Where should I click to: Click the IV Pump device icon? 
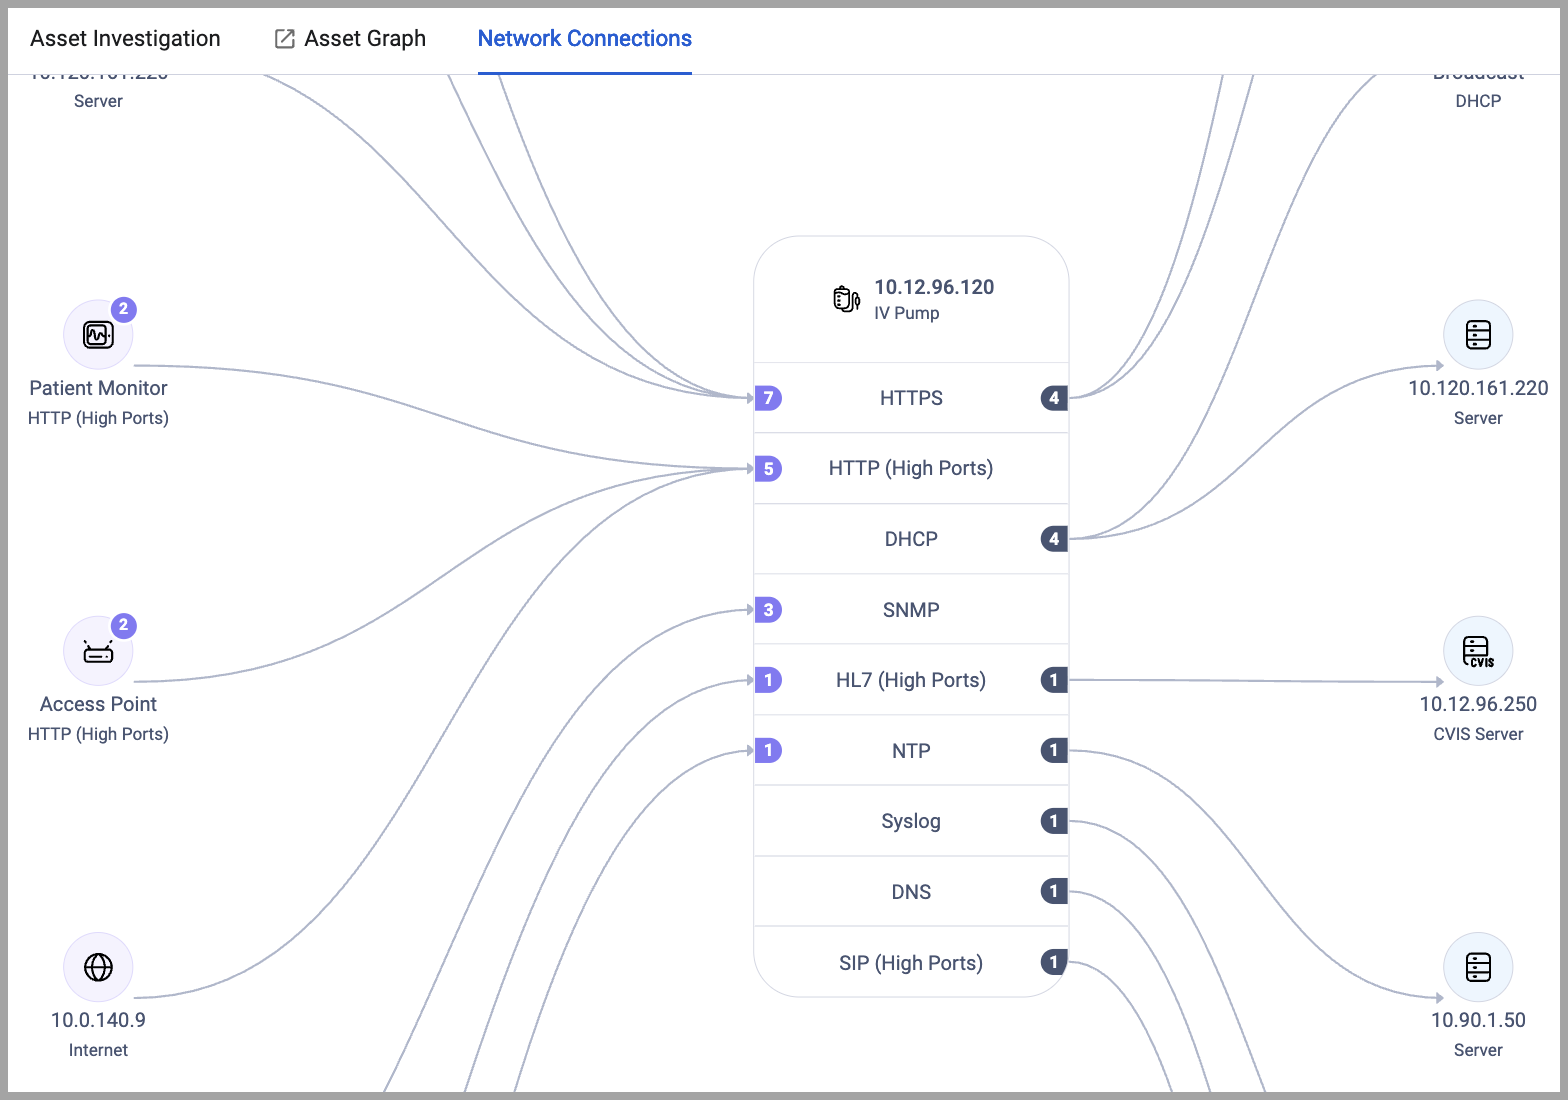[846, 299]
